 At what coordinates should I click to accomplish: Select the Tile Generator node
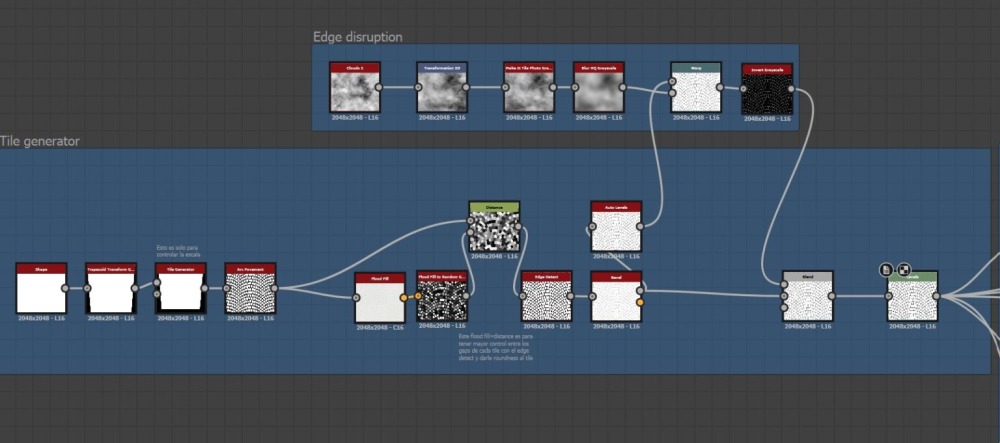tap(180, 288)
